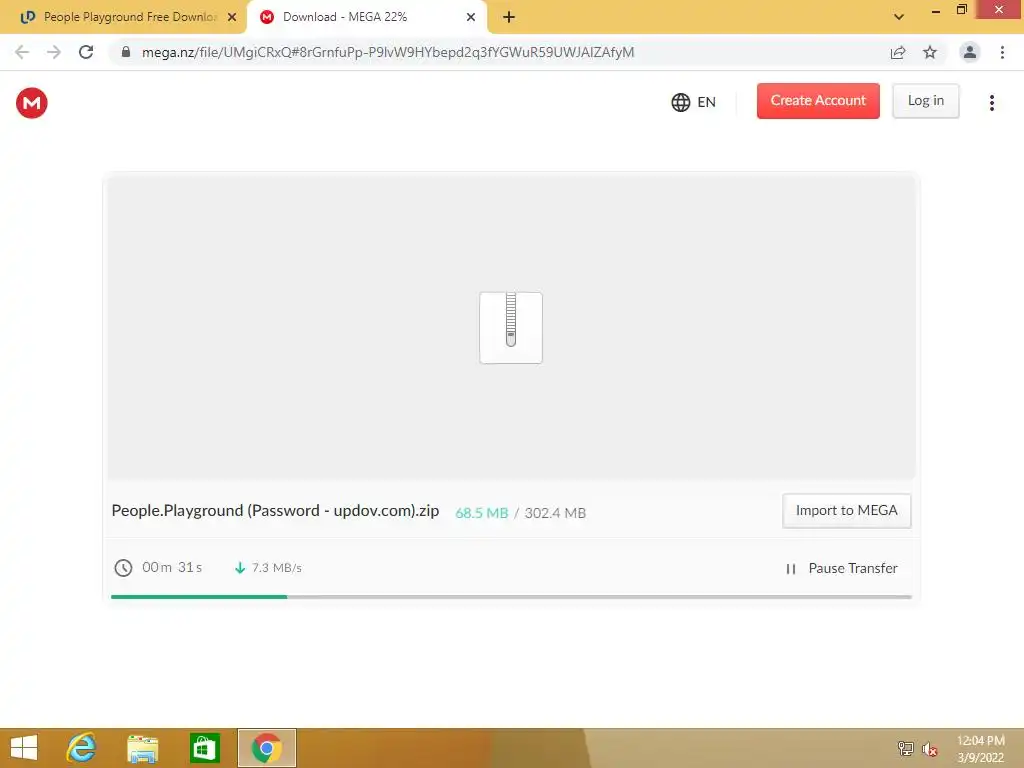Click the green download speed arrow icon

tap(240, 568)
